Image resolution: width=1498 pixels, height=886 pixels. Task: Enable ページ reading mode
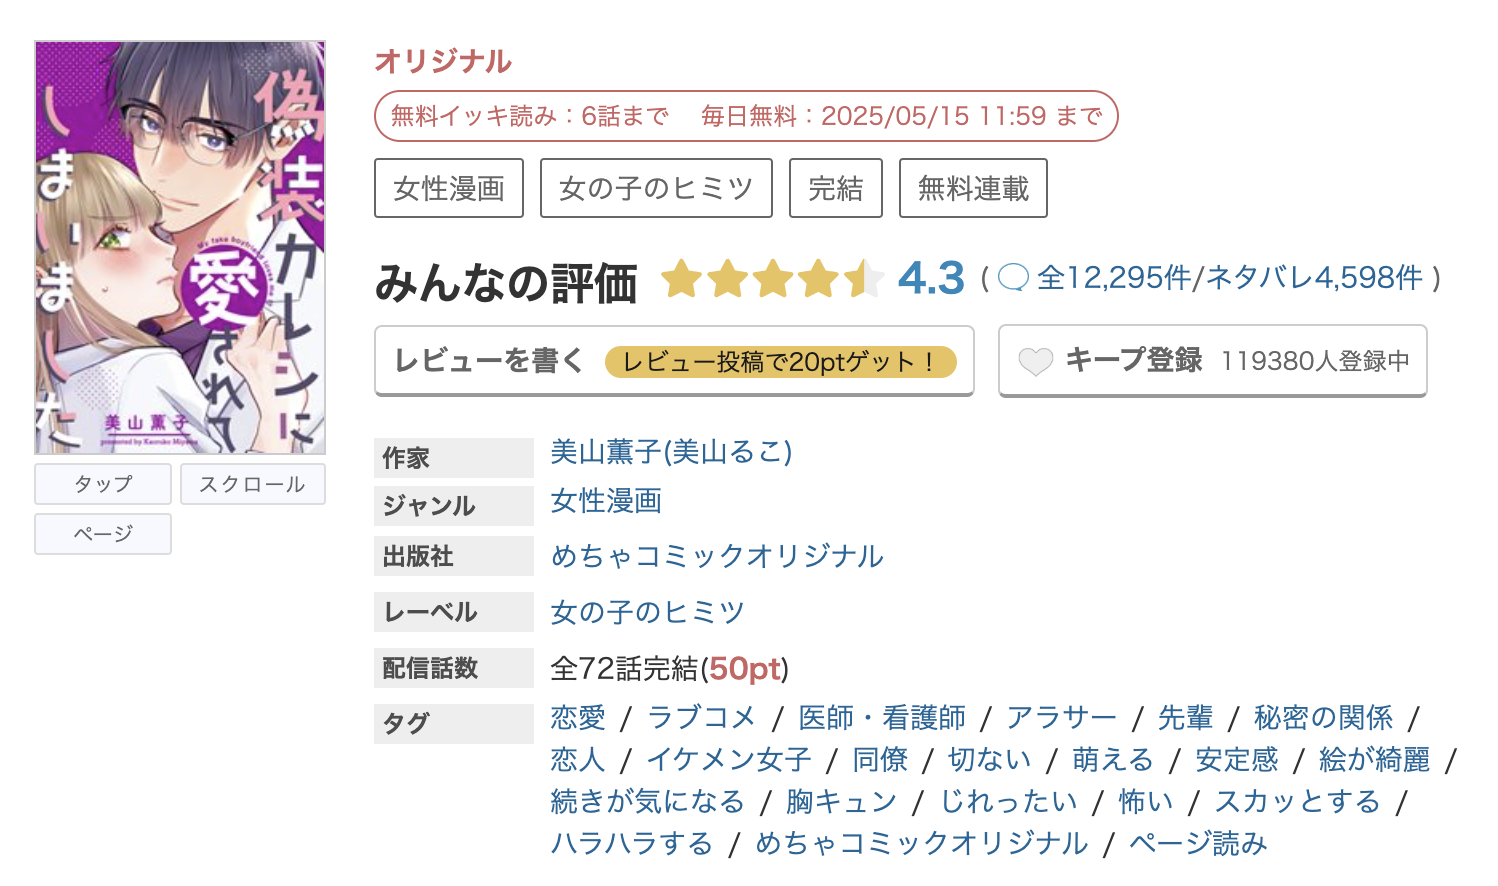(102, 533)
